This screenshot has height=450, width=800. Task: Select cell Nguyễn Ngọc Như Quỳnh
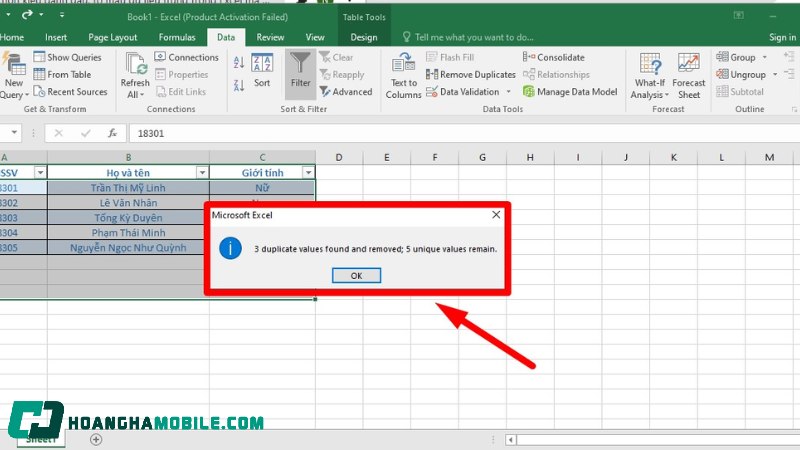[128, 247]
